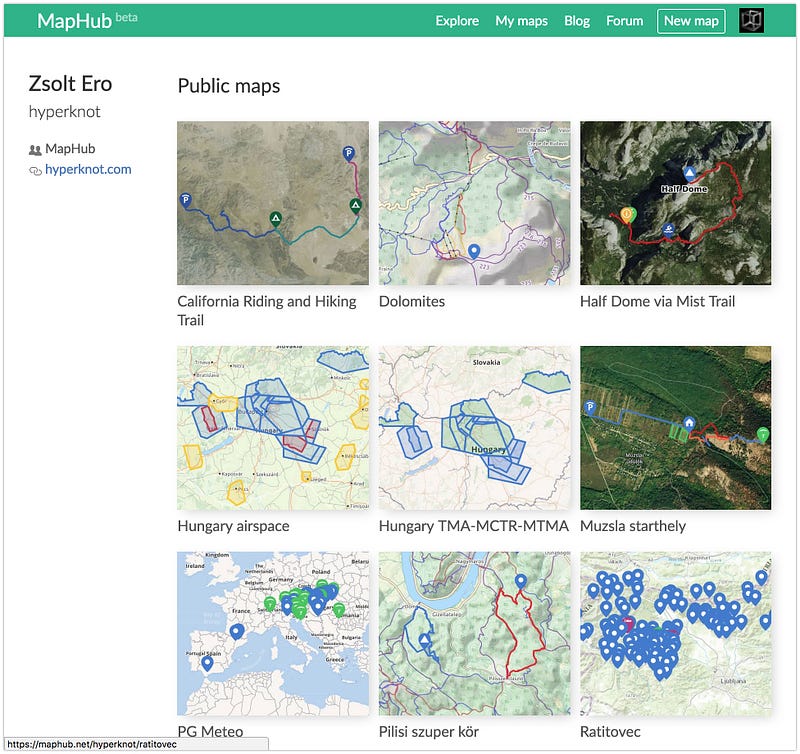Open the Hungary airspace map thumbnail
This screenshot has width=800, height=754.
tap(271, 427)
